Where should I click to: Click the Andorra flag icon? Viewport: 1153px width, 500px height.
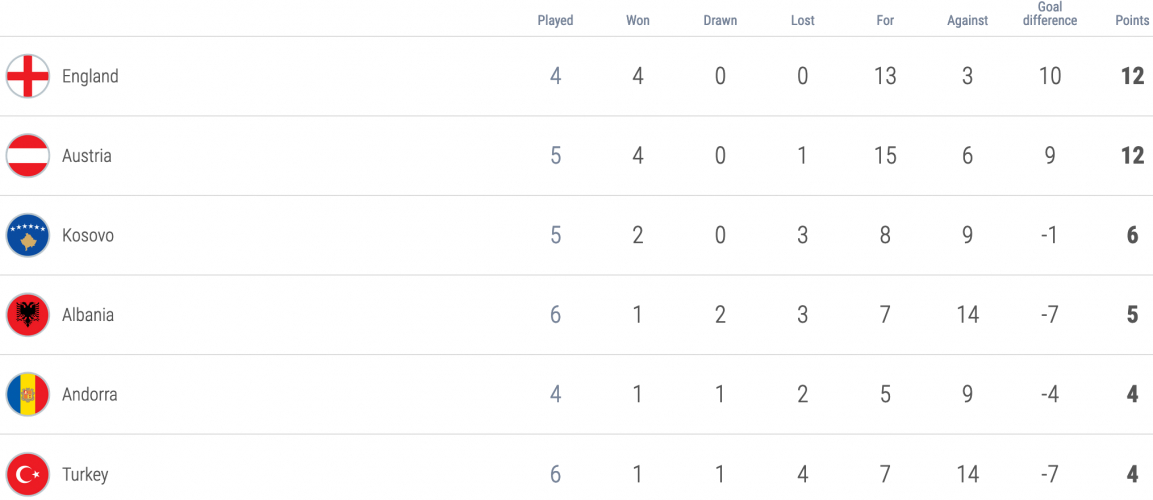click(x=28, y=394)
